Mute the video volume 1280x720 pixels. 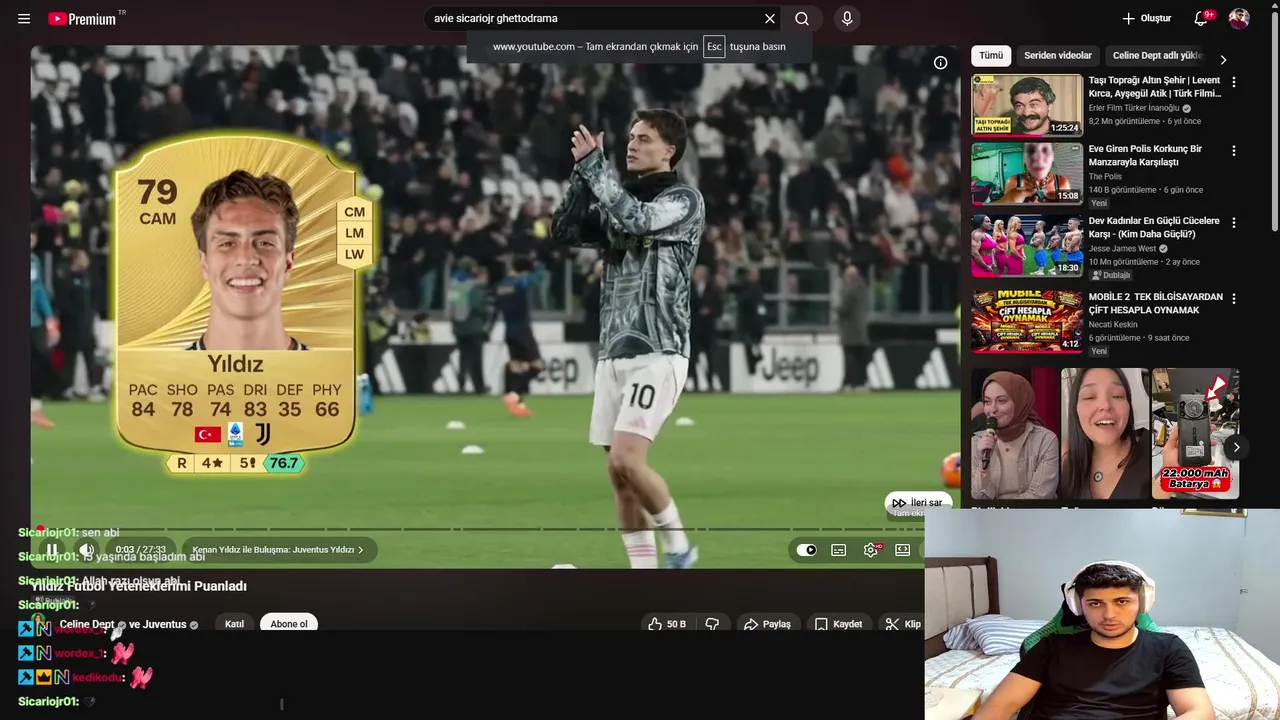click(x=87, y=549)
